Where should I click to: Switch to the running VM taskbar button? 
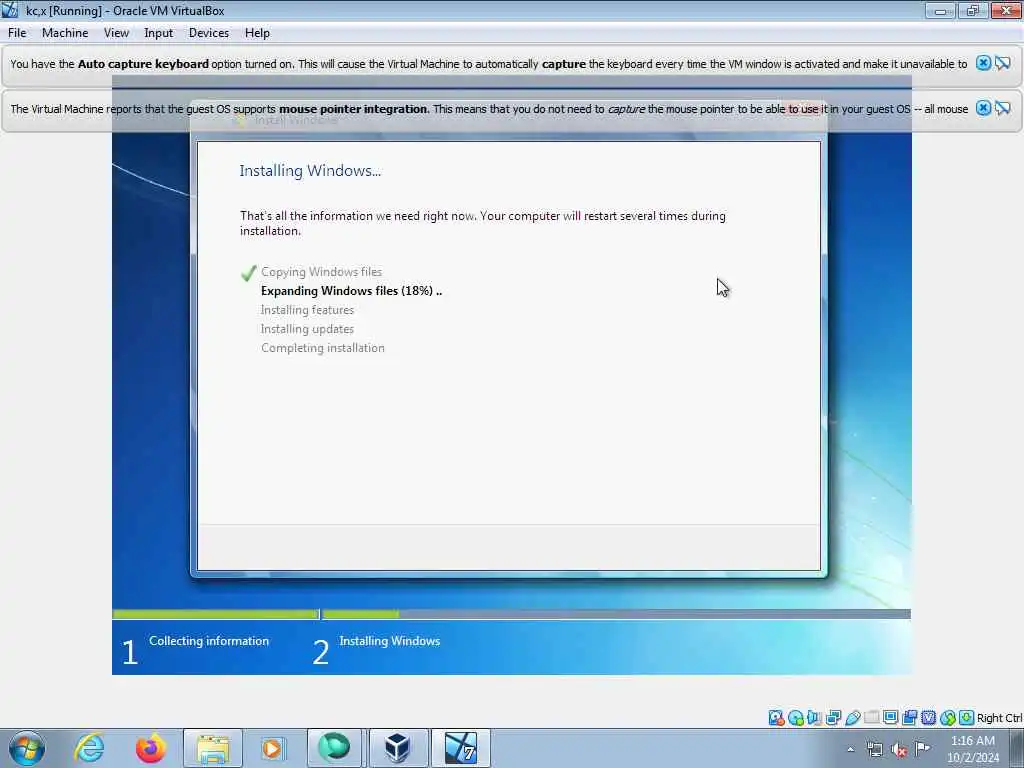[x=460, y=748]
